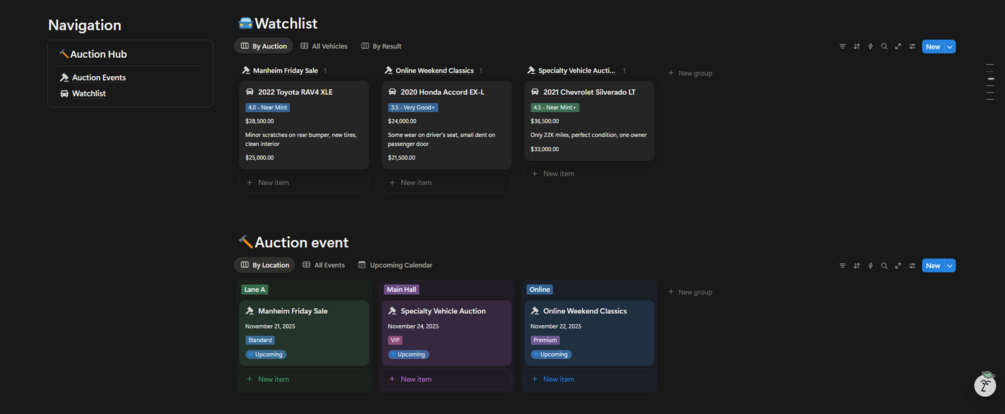Screen dimensions: 1005x414
Task: Switch to the By Result tab
Action: 381,46
